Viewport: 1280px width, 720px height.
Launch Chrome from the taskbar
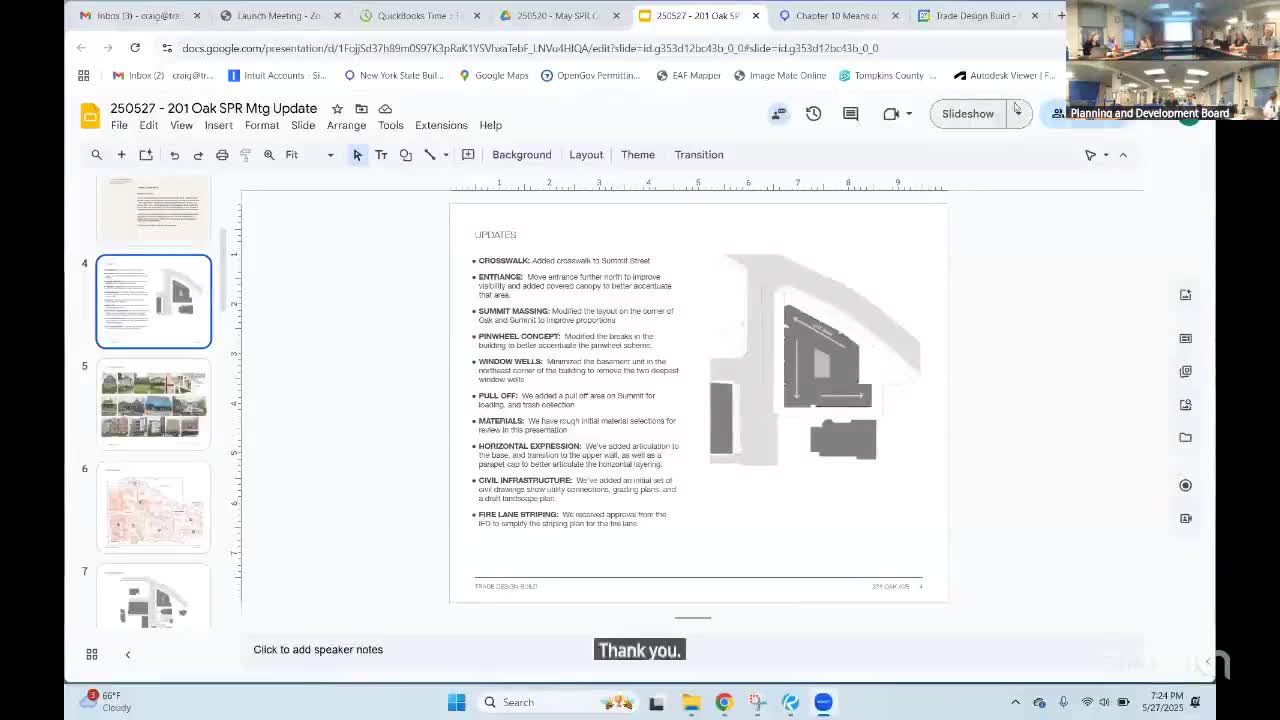point(724,702)
